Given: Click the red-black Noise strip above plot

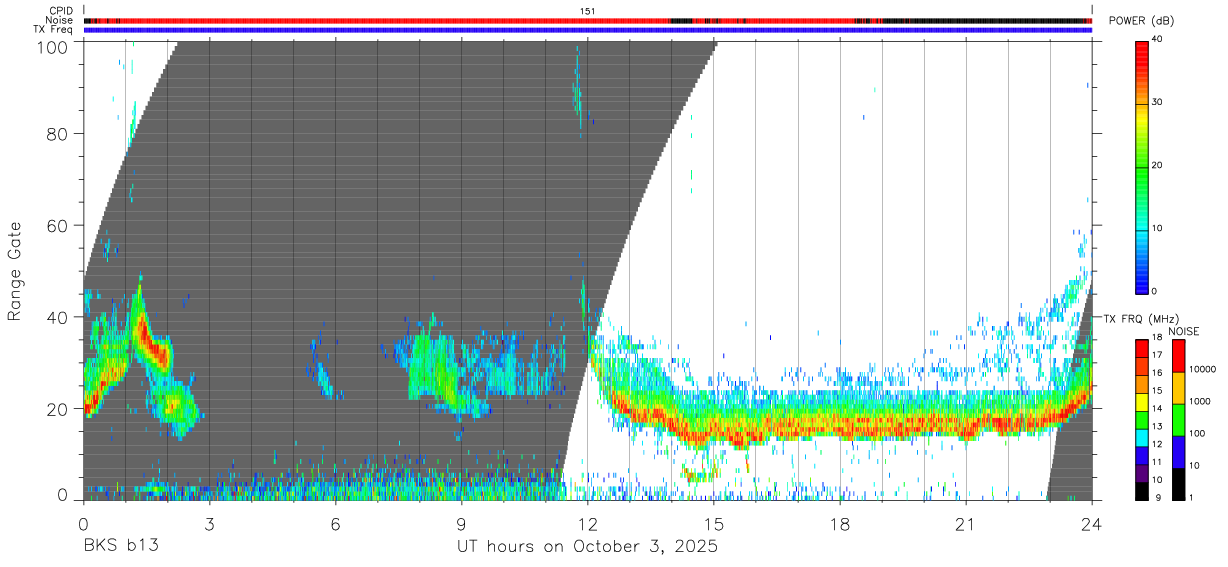Looking at the screenshot, I should click(x=588, y=20).
